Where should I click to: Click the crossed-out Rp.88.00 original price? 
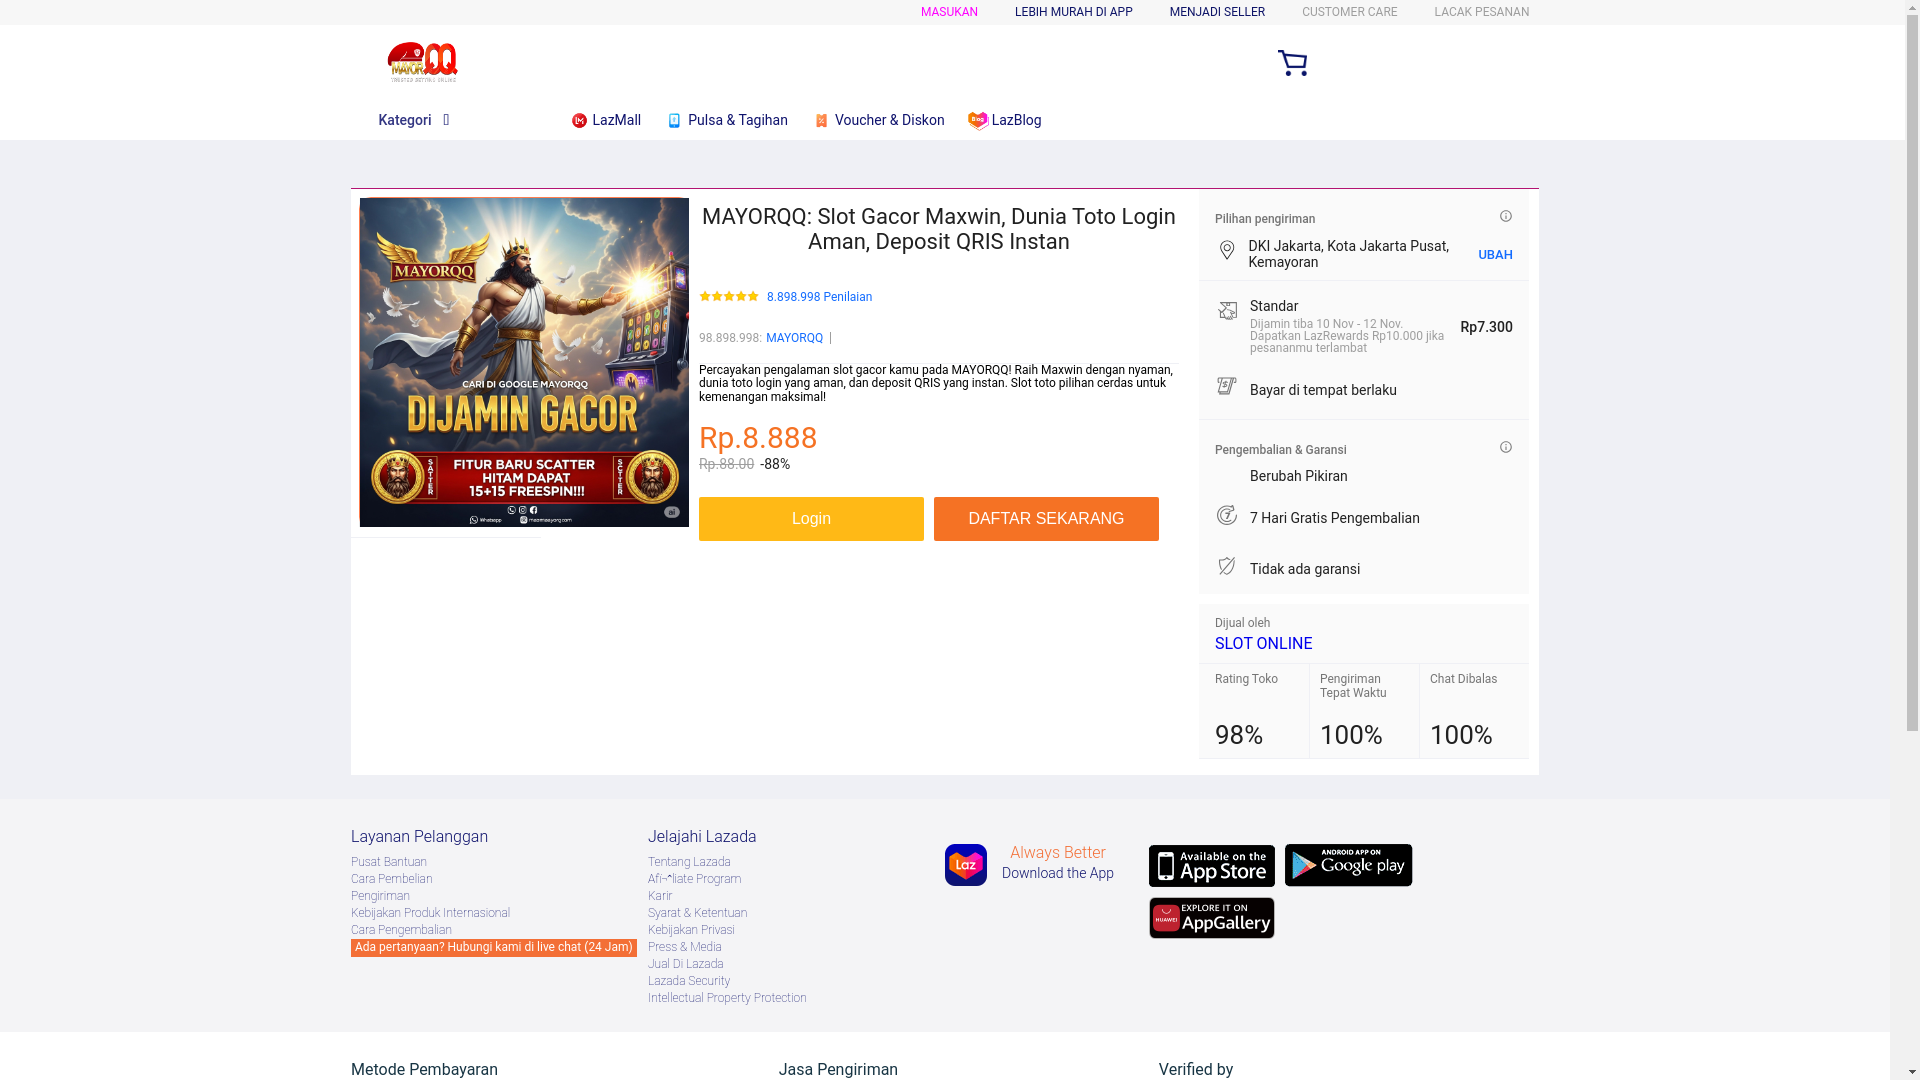pos(726,464)
